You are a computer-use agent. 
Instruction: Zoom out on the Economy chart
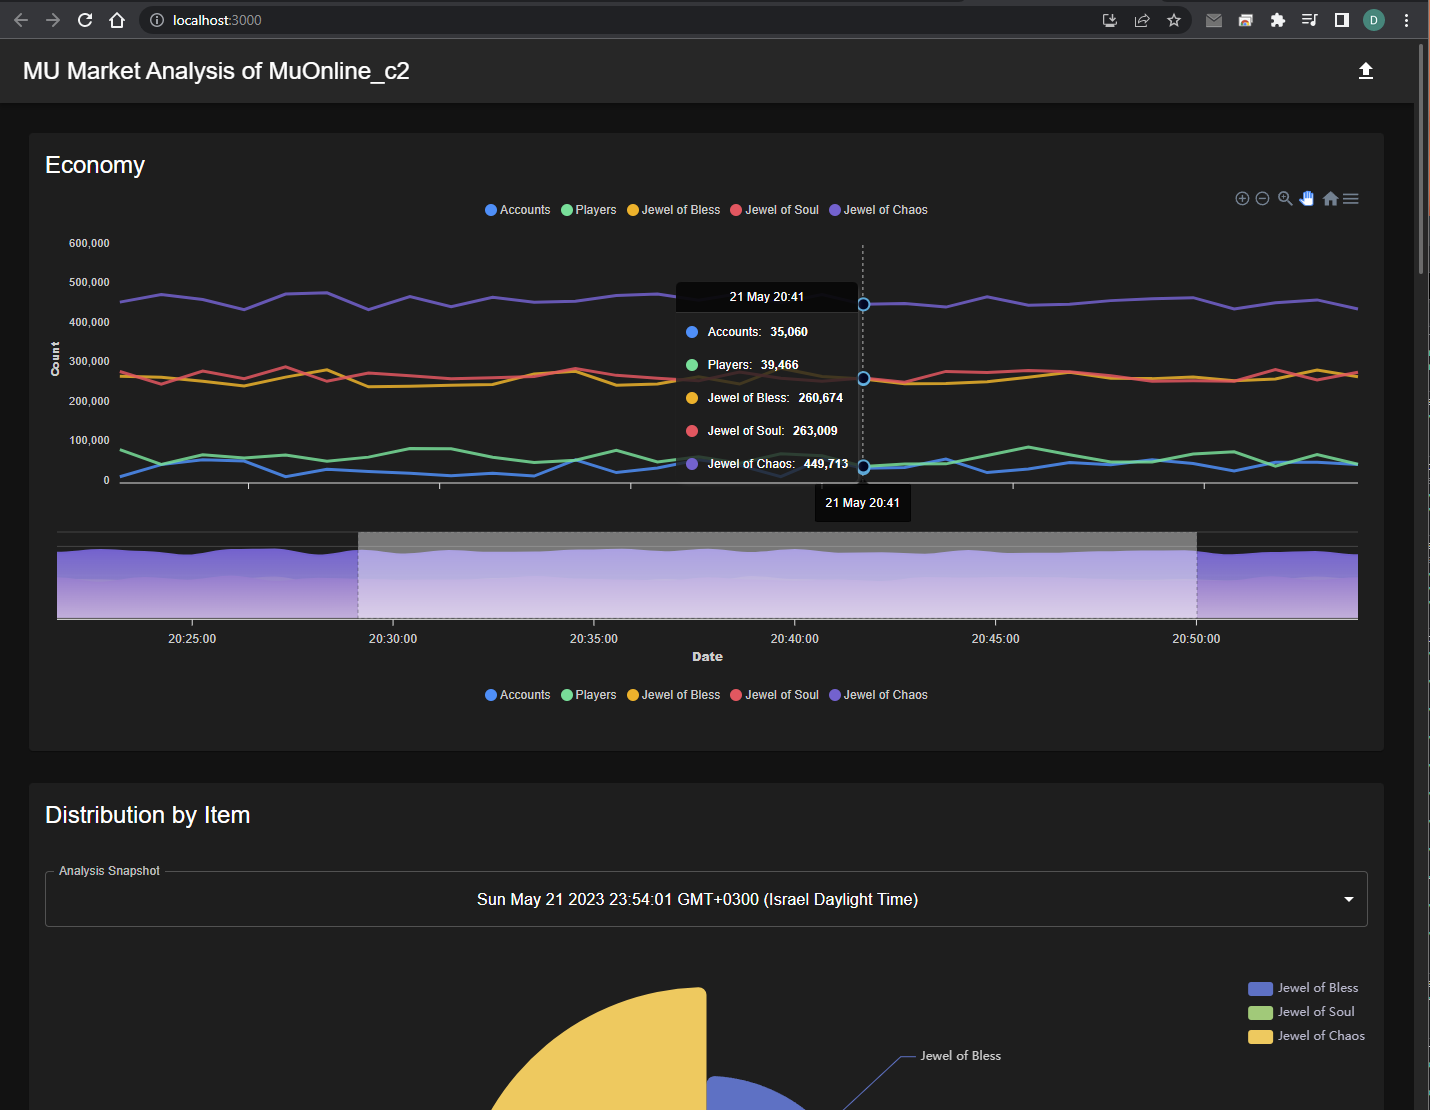point(1262,199)
